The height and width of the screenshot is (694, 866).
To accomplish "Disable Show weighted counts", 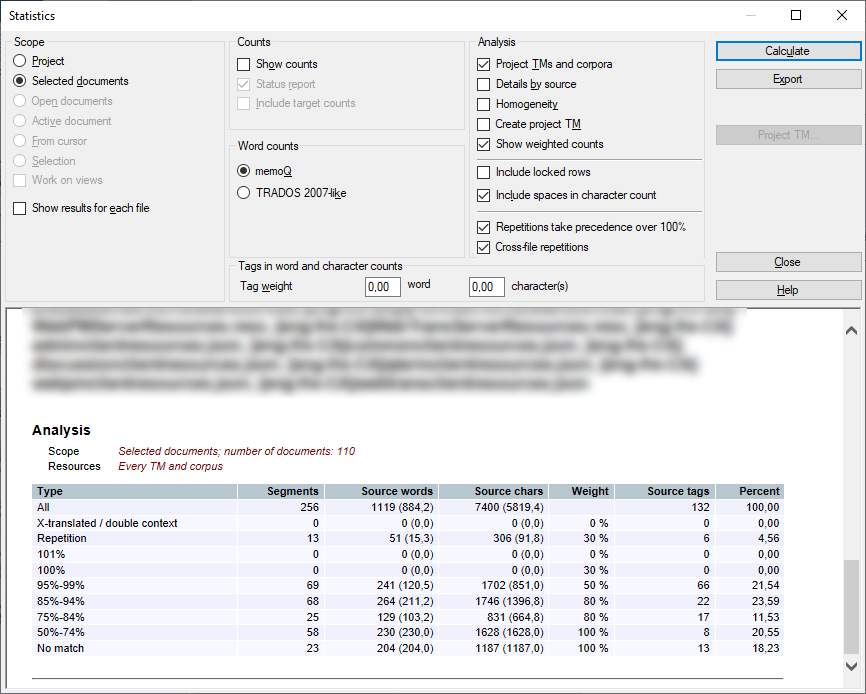I will click(x=484, y=143).
